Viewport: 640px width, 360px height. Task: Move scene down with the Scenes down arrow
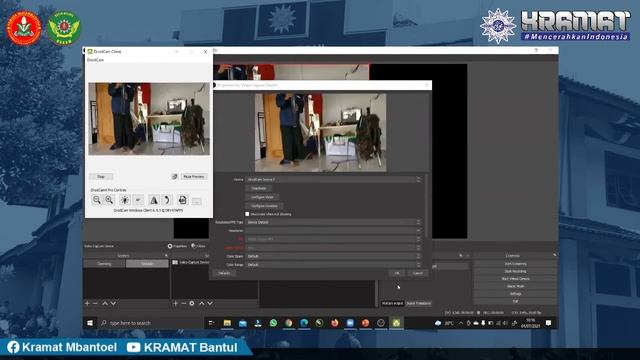[113, 303]
